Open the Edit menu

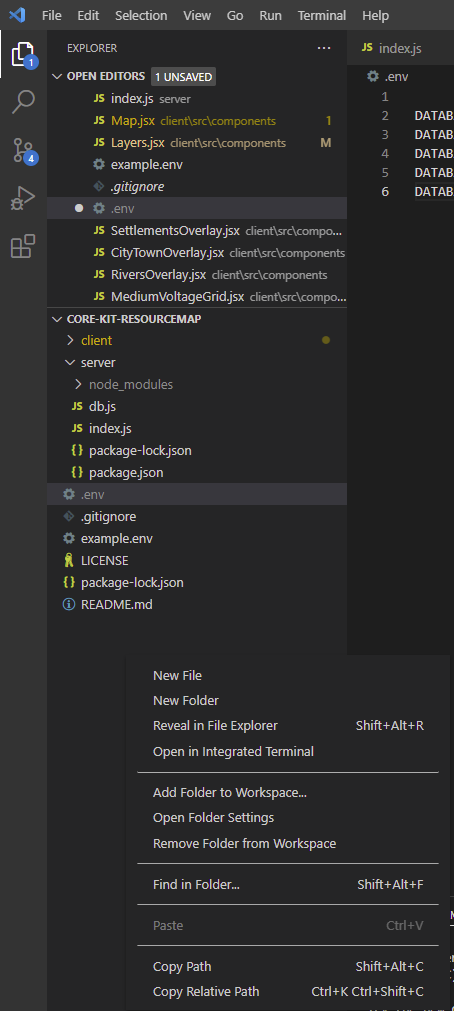click(88, 15)
